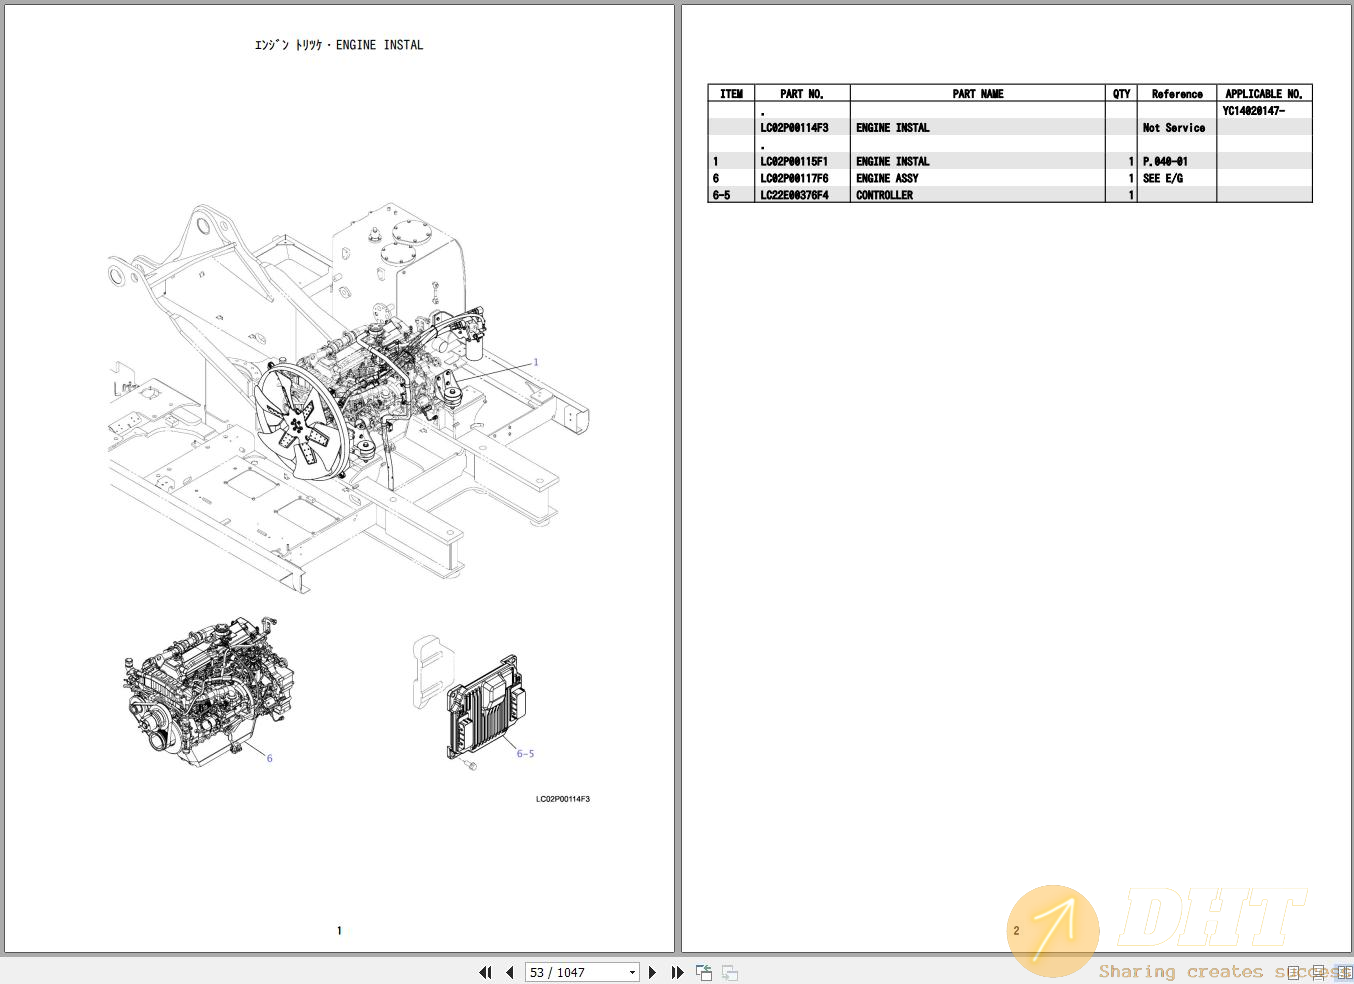1354x984 pixels.
Task: Select continuous page layout icon
Action: pos(1319,972)
